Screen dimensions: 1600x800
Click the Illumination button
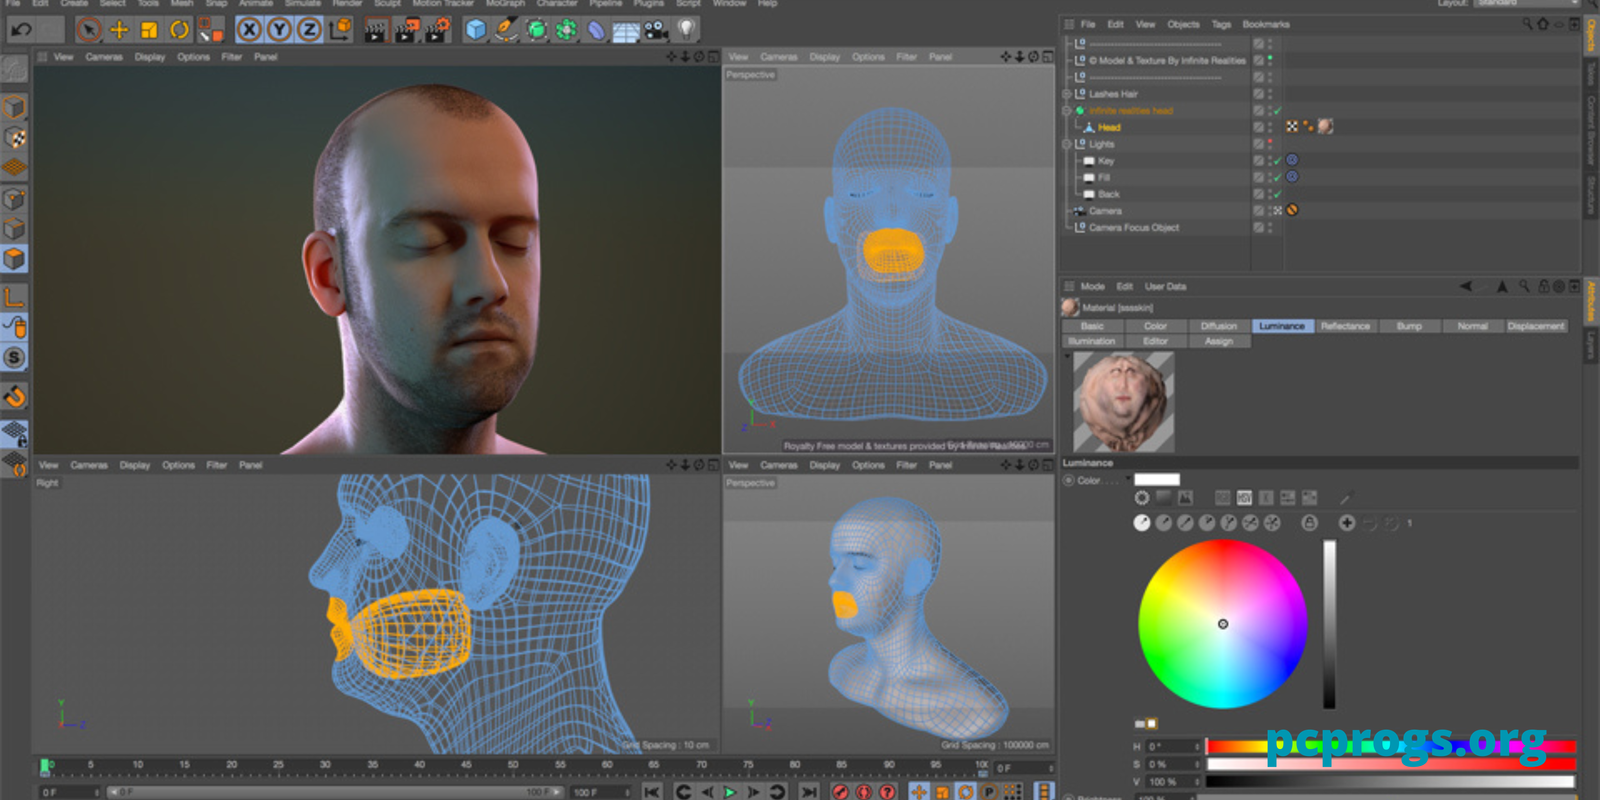(1091, 341)
